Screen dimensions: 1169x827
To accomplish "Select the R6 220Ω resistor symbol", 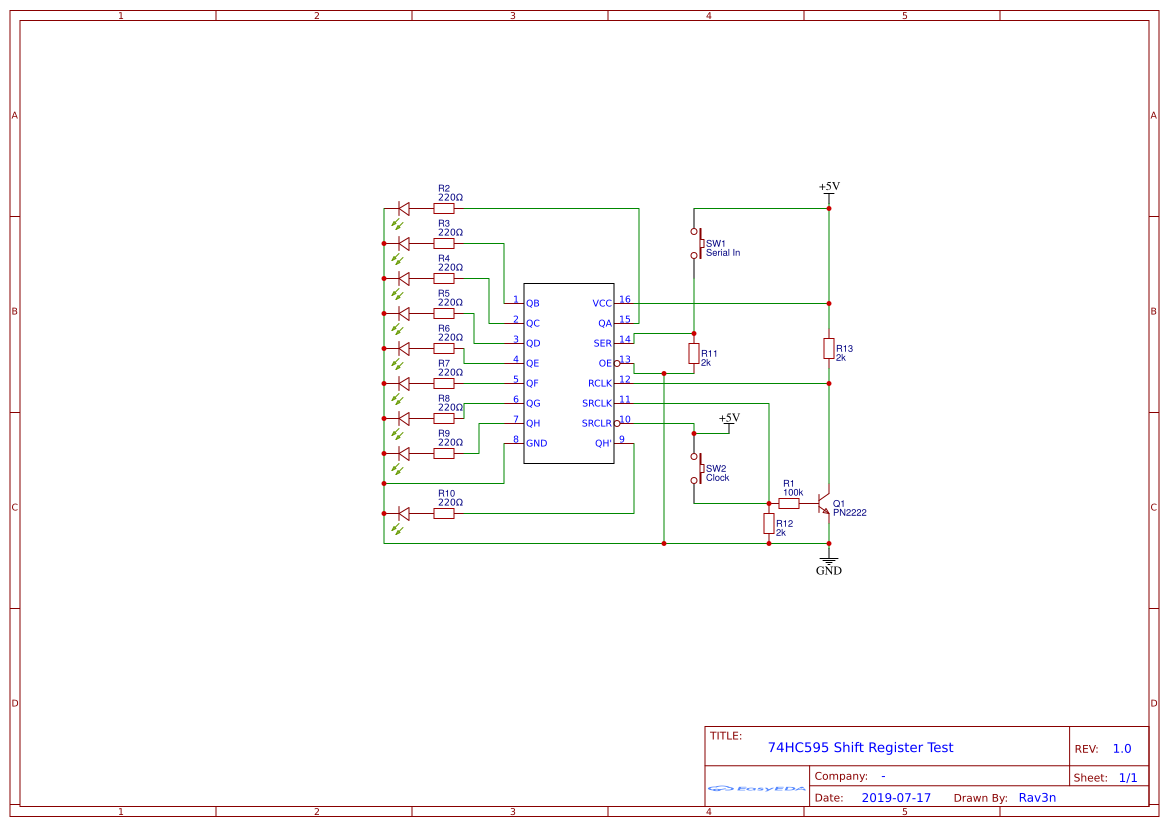I will tap(444, 348).
